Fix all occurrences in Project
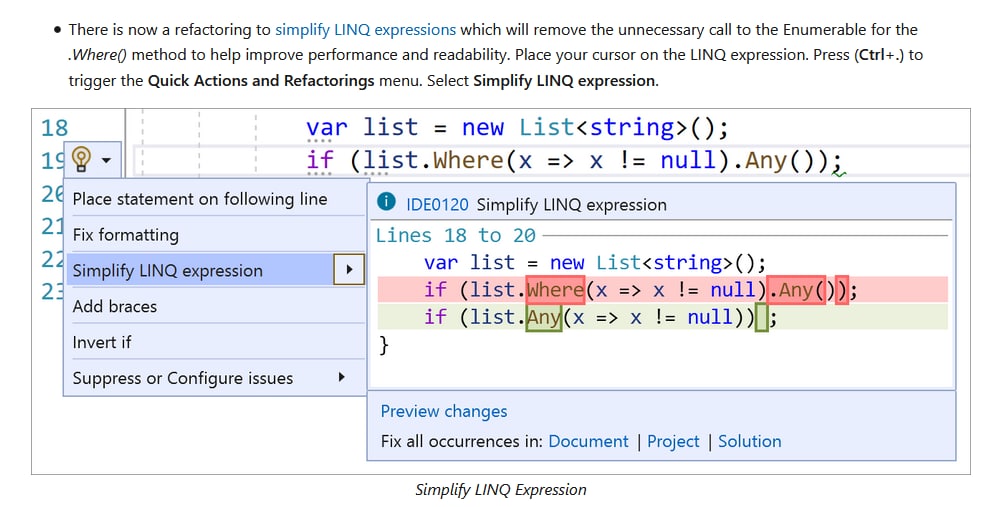The image size is (994, 507). pyautogui.click(x=673, y=441)
